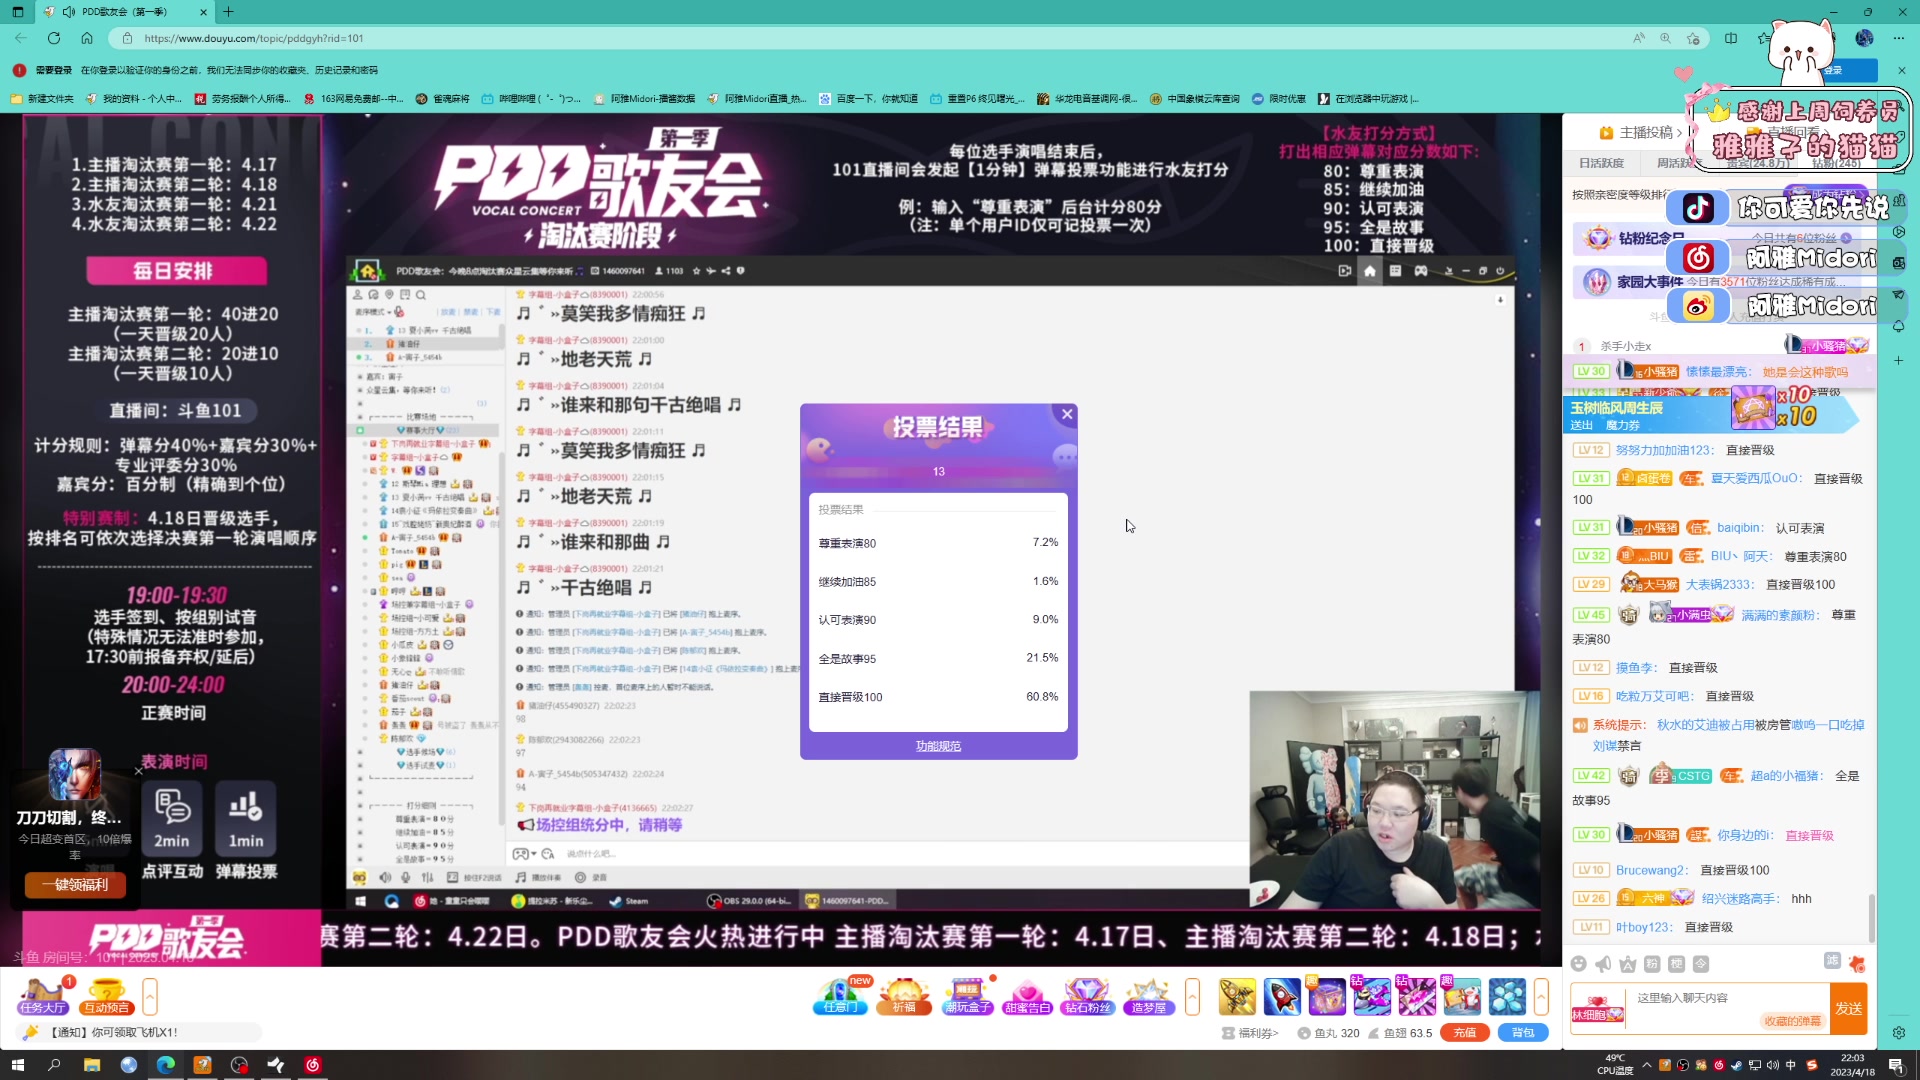Image resolution: width=1920 pixels, height=1080 pixels.
Task: Toggle the 梗 option near chat input
Action: point(1677,963)
